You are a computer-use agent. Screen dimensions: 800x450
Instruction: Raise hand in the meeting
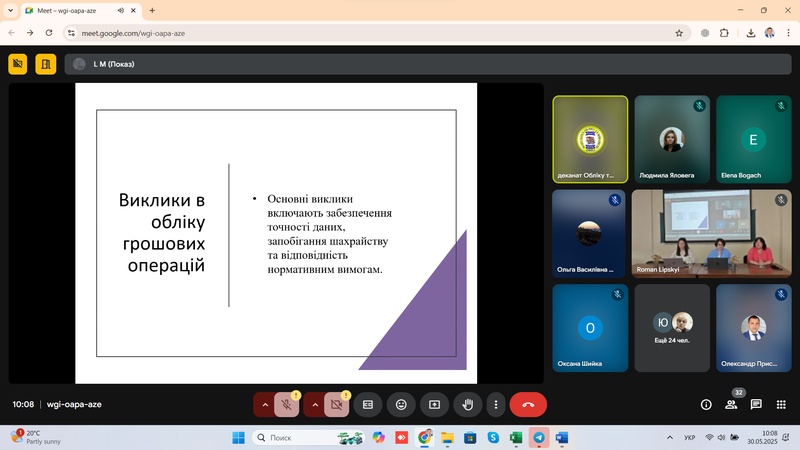pyautogui.click(x=466, y=405)
